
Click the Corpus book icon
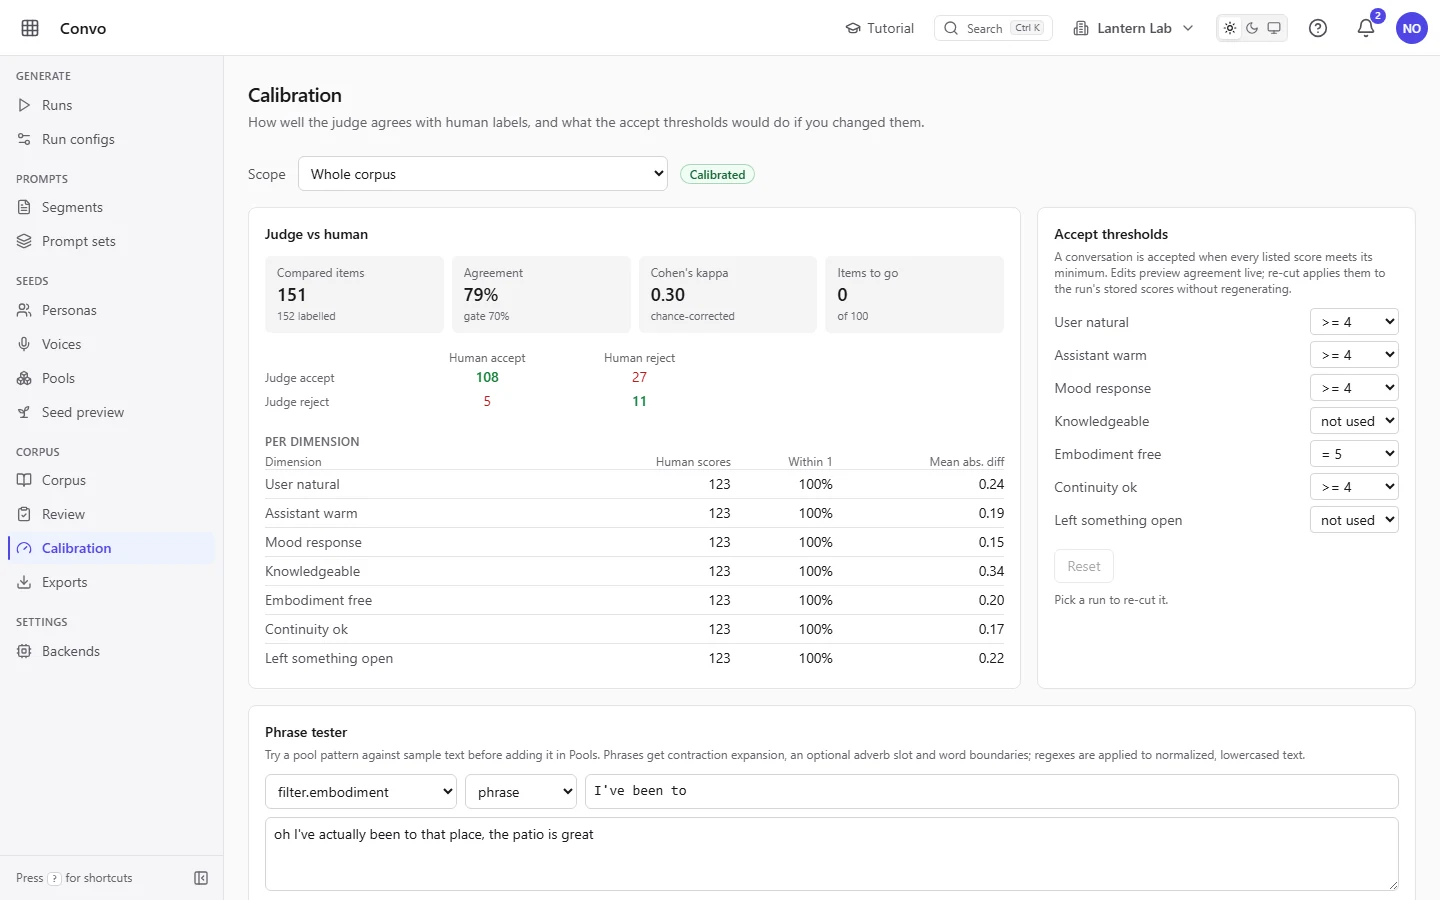tap(24, 480)
